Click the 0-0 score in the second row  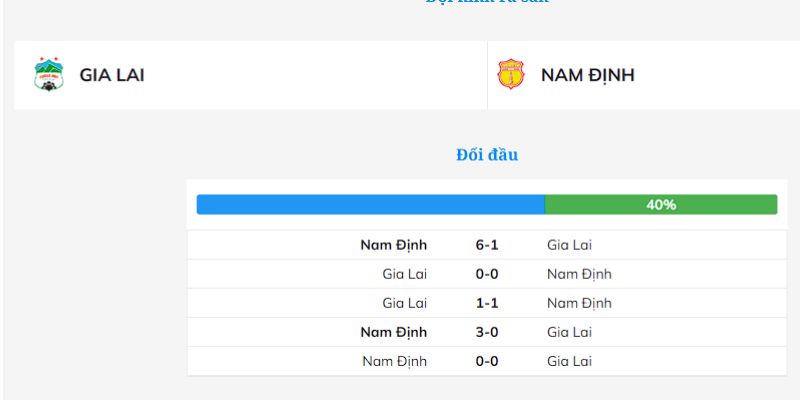pyautogui.click(x=487, y=274)
